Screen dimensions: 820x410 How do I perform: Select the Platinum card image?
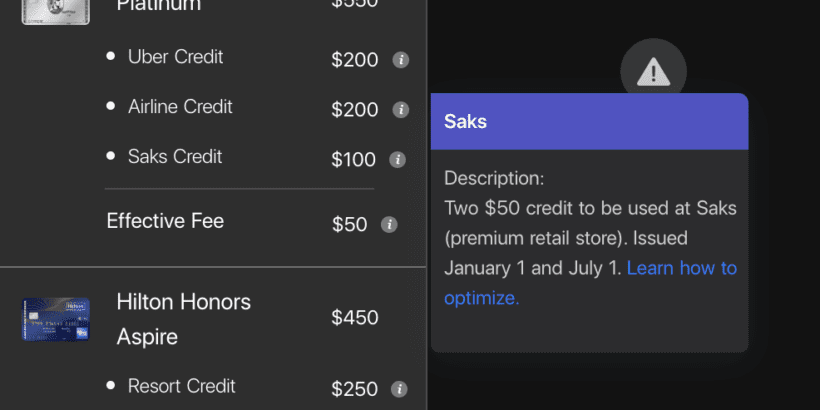pos(55,12)
